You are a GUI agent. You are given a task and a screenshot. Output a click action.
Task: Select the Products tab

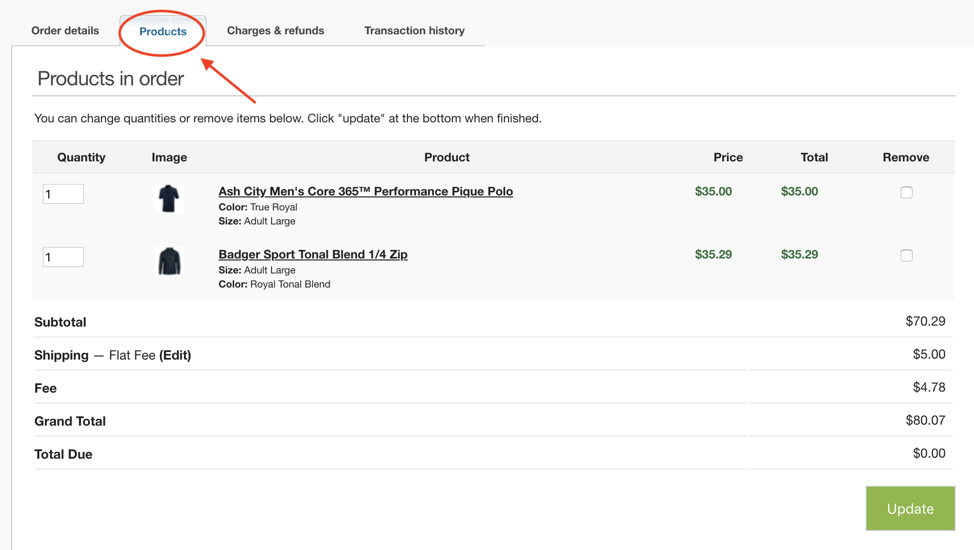click(163, 31)
